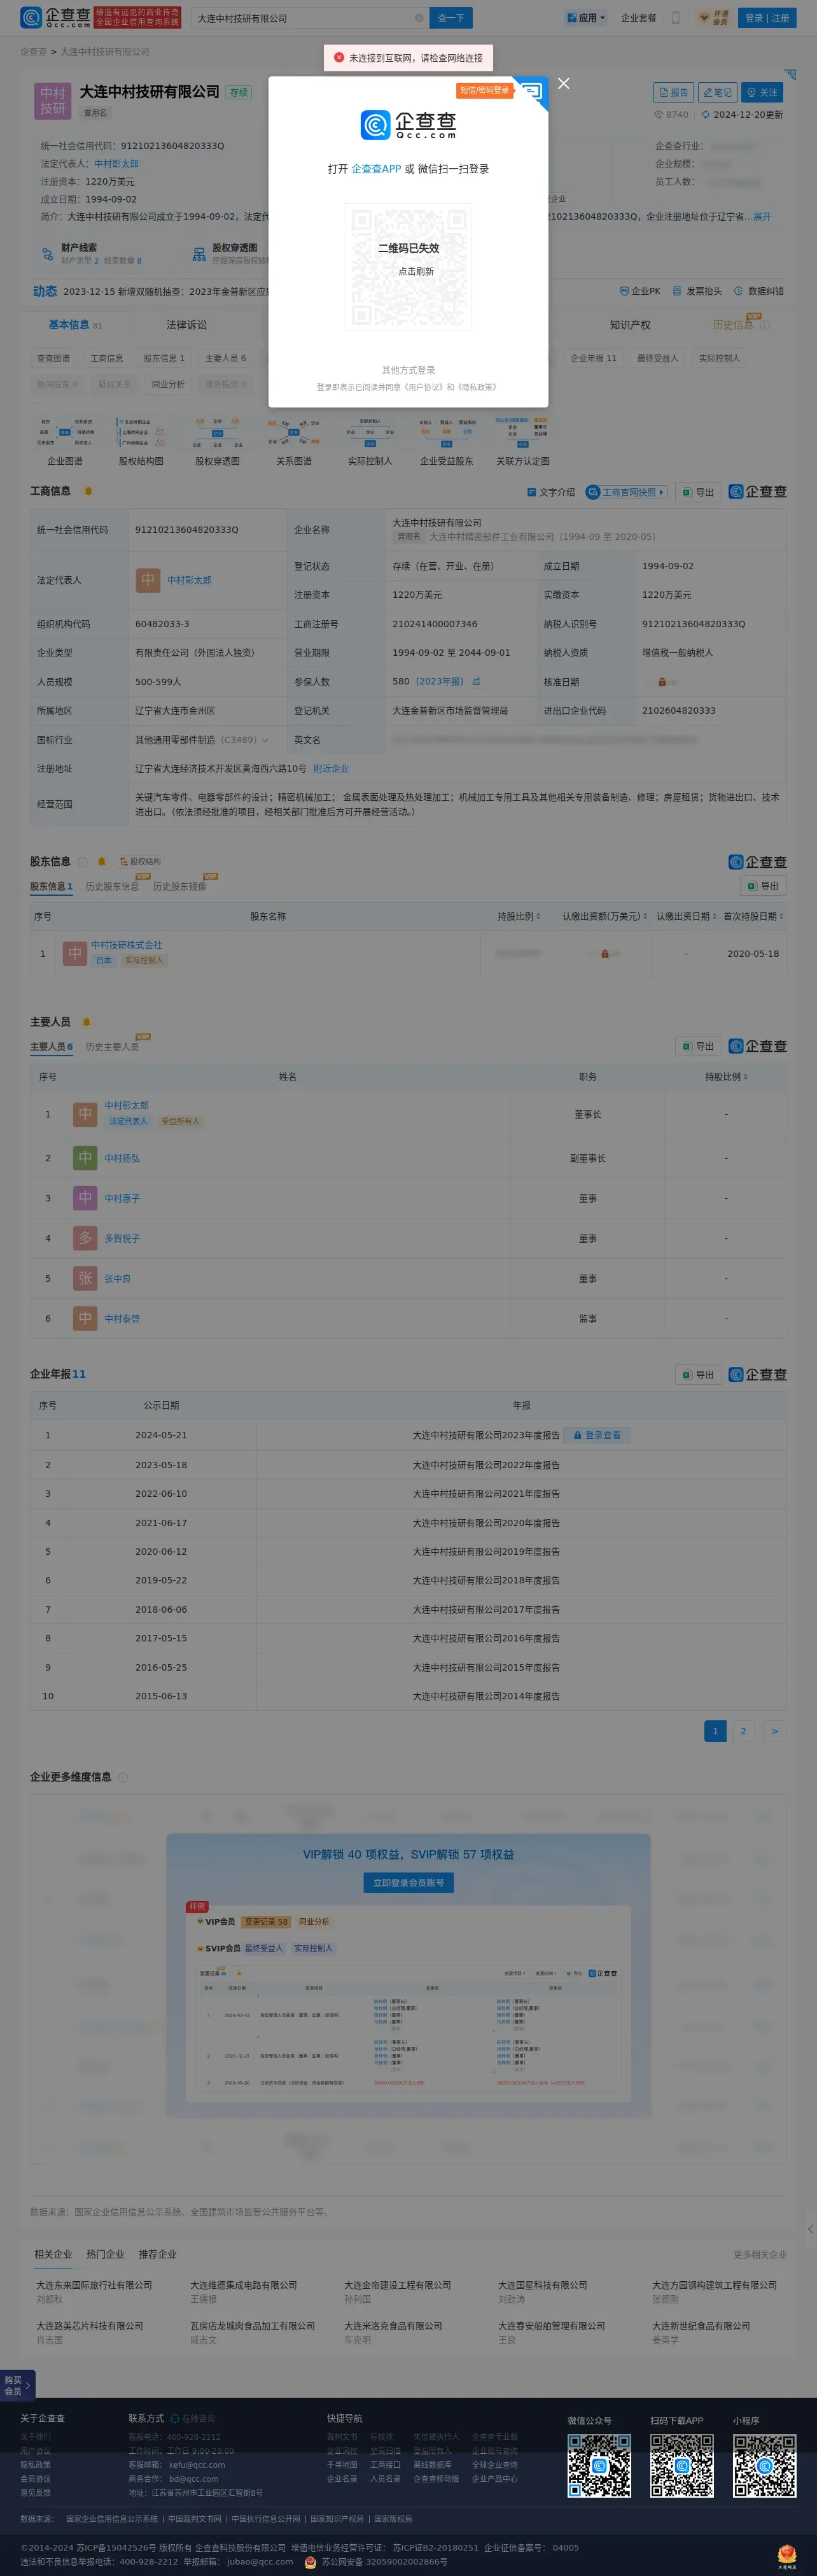Click the 2023年报 trend chart icon
Viewport: 817px width, 2576px height.
[x=476, y=682]
